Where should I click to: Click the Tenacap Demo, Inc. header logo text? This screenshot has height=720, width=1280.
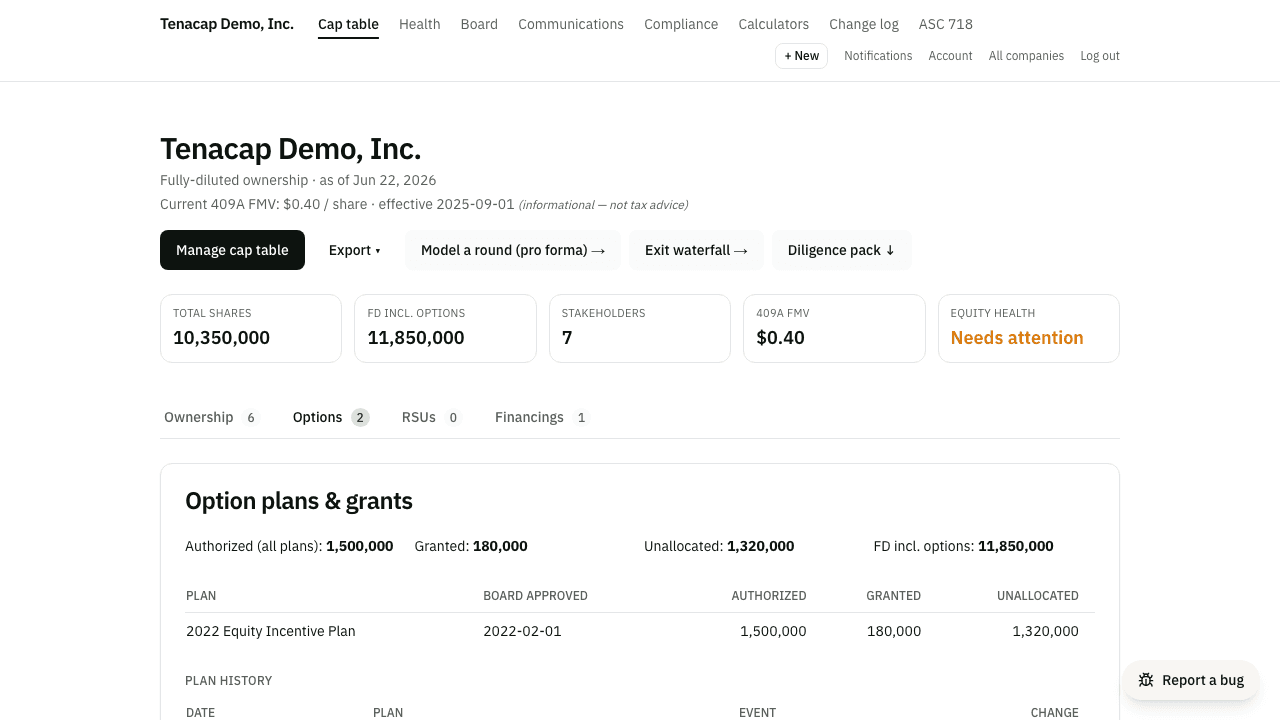pyautogui.click(x=227, y=24)
